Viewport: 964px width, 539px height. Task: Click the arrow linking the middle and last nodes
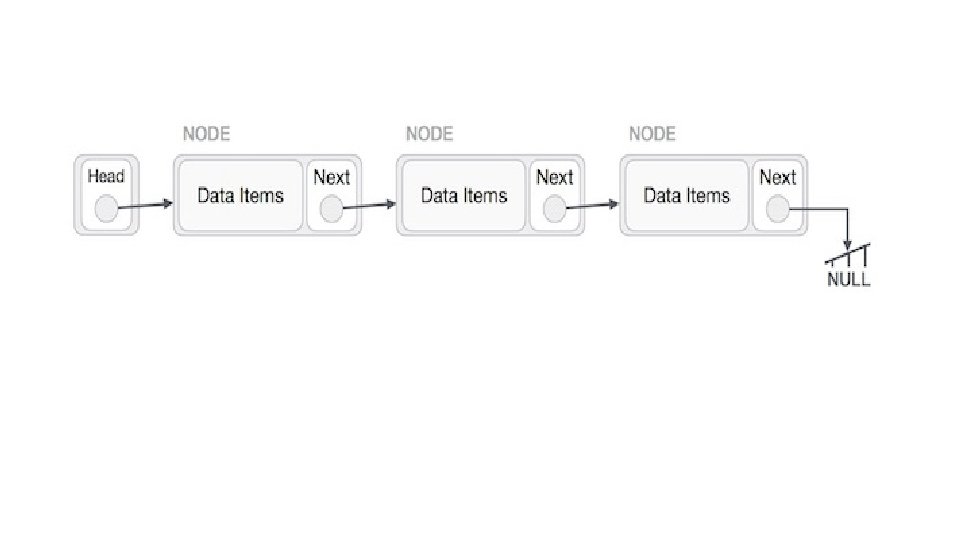tap(592, 207)
